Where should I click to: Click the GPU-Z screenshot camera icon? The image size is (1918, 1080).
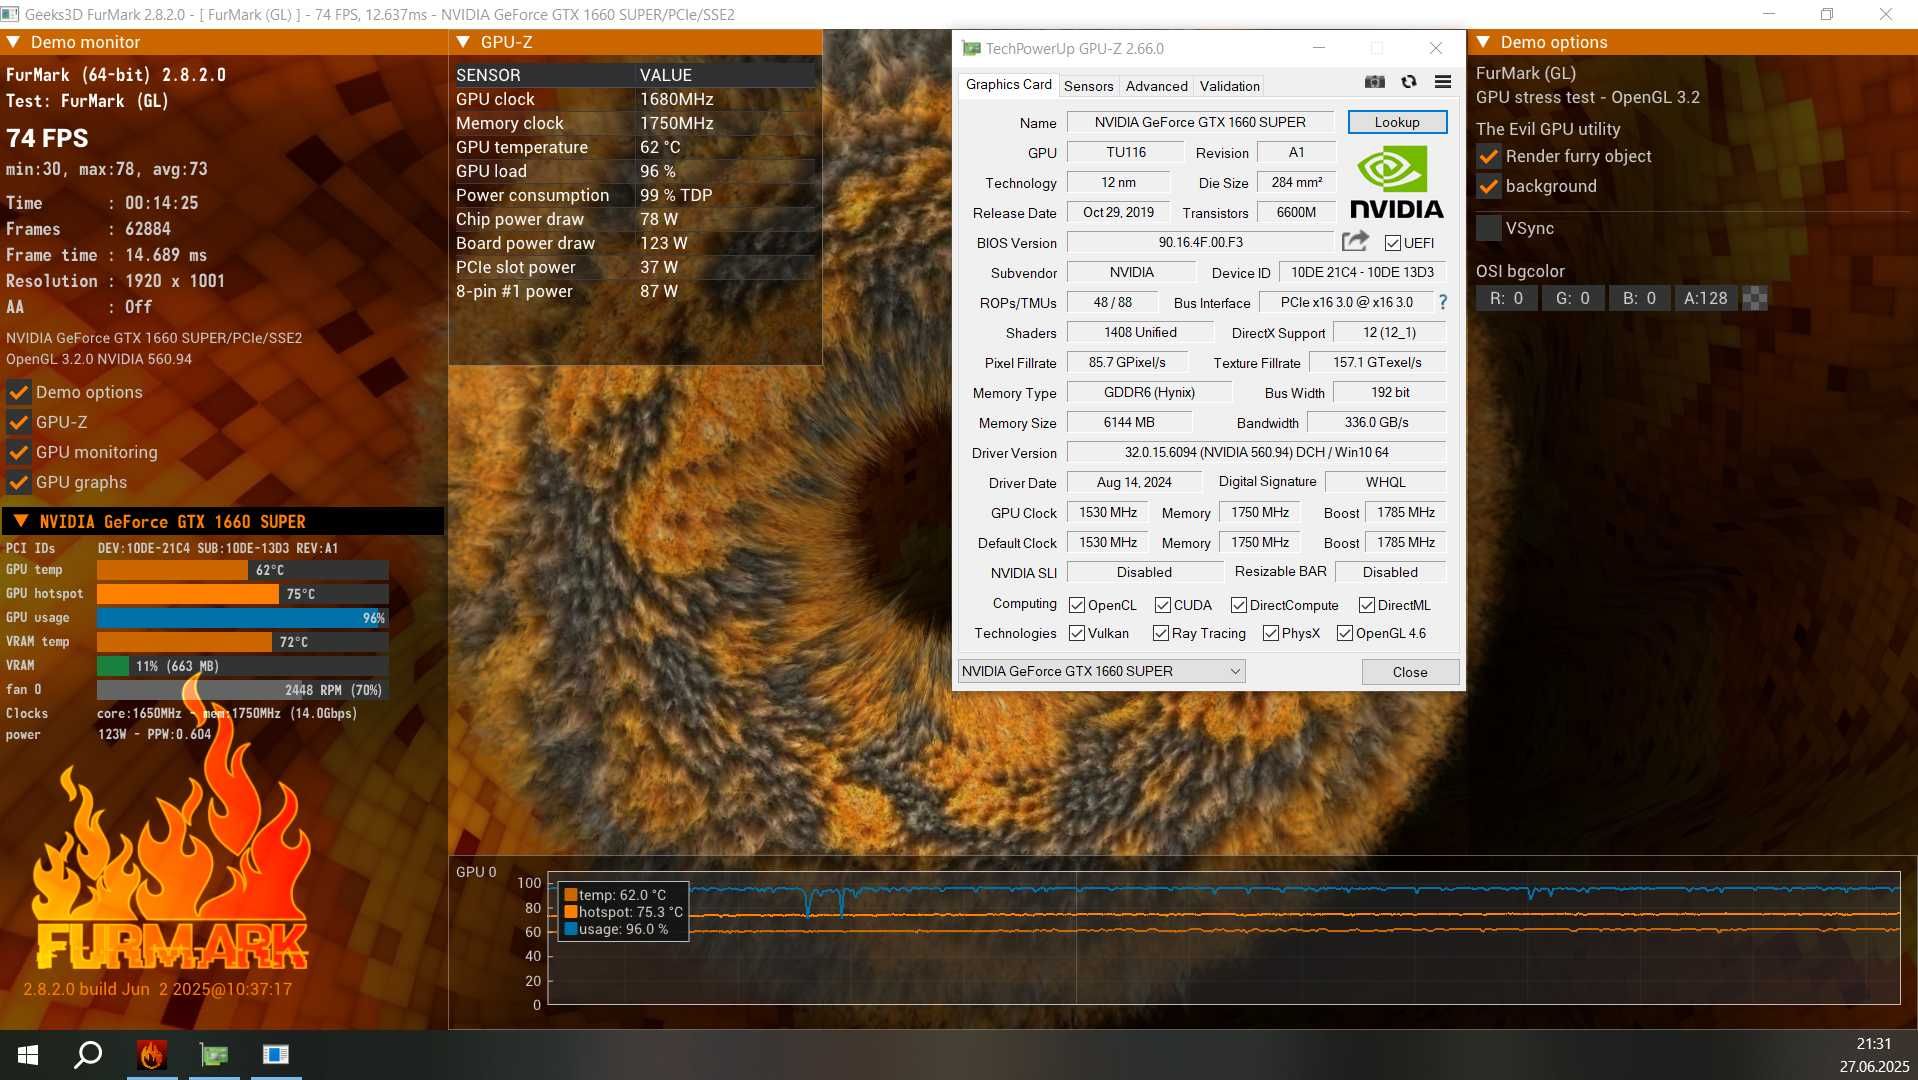pyautogui.click(x=1375, y=83)
